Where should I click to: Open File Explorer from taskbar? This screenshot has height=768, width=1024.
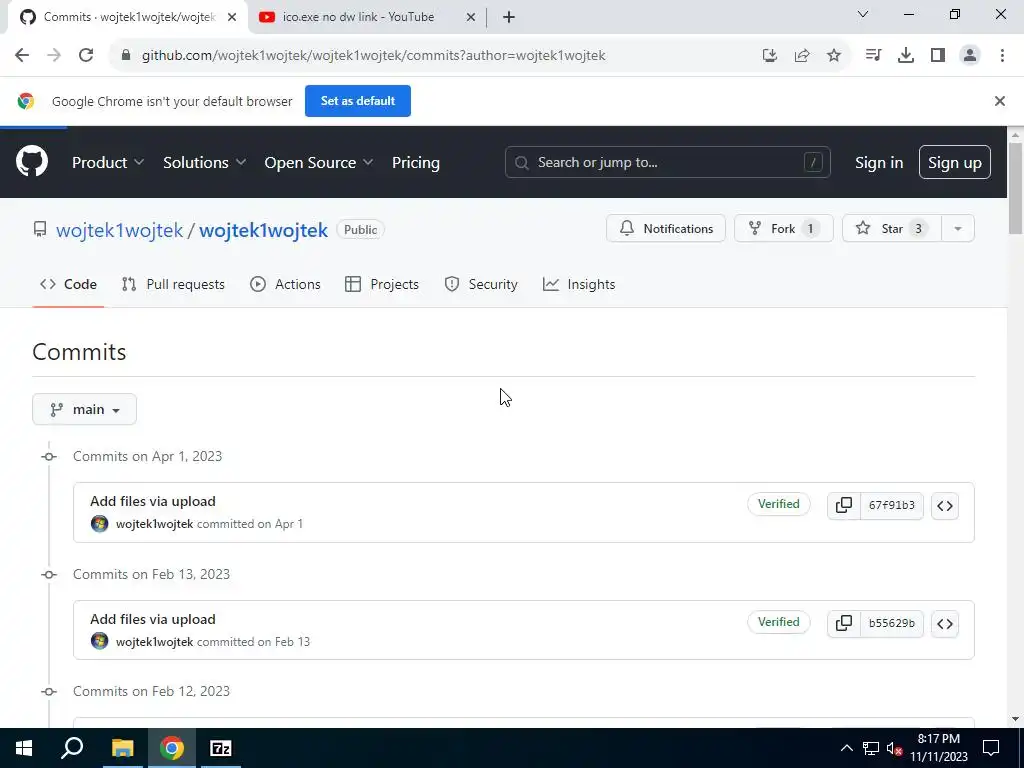click(x=122, y=748)
